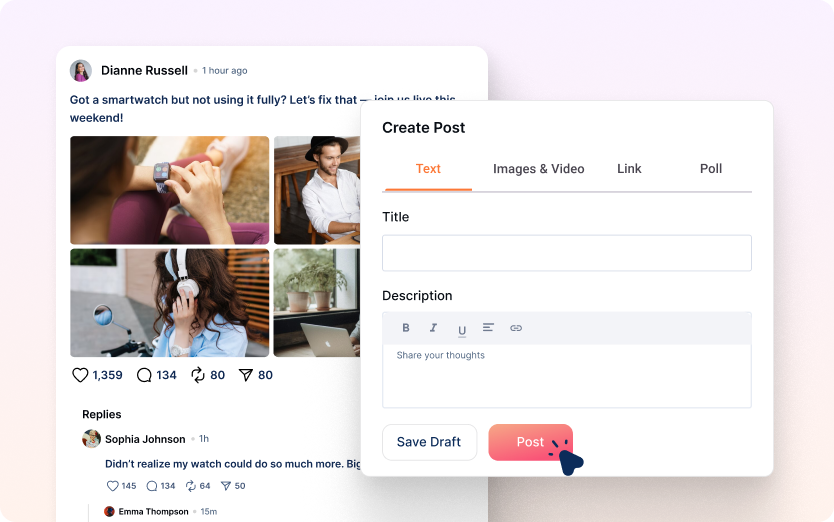
Task: Open Dianne Russell's profile avatar
Action: point(81,71)
